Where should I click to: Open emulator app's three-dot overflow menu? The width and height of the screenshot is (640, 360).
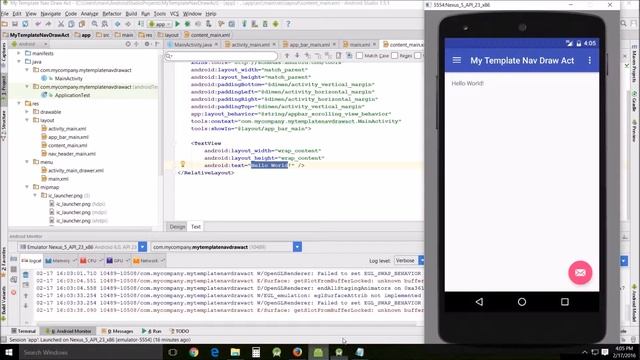tap(589, 60)
